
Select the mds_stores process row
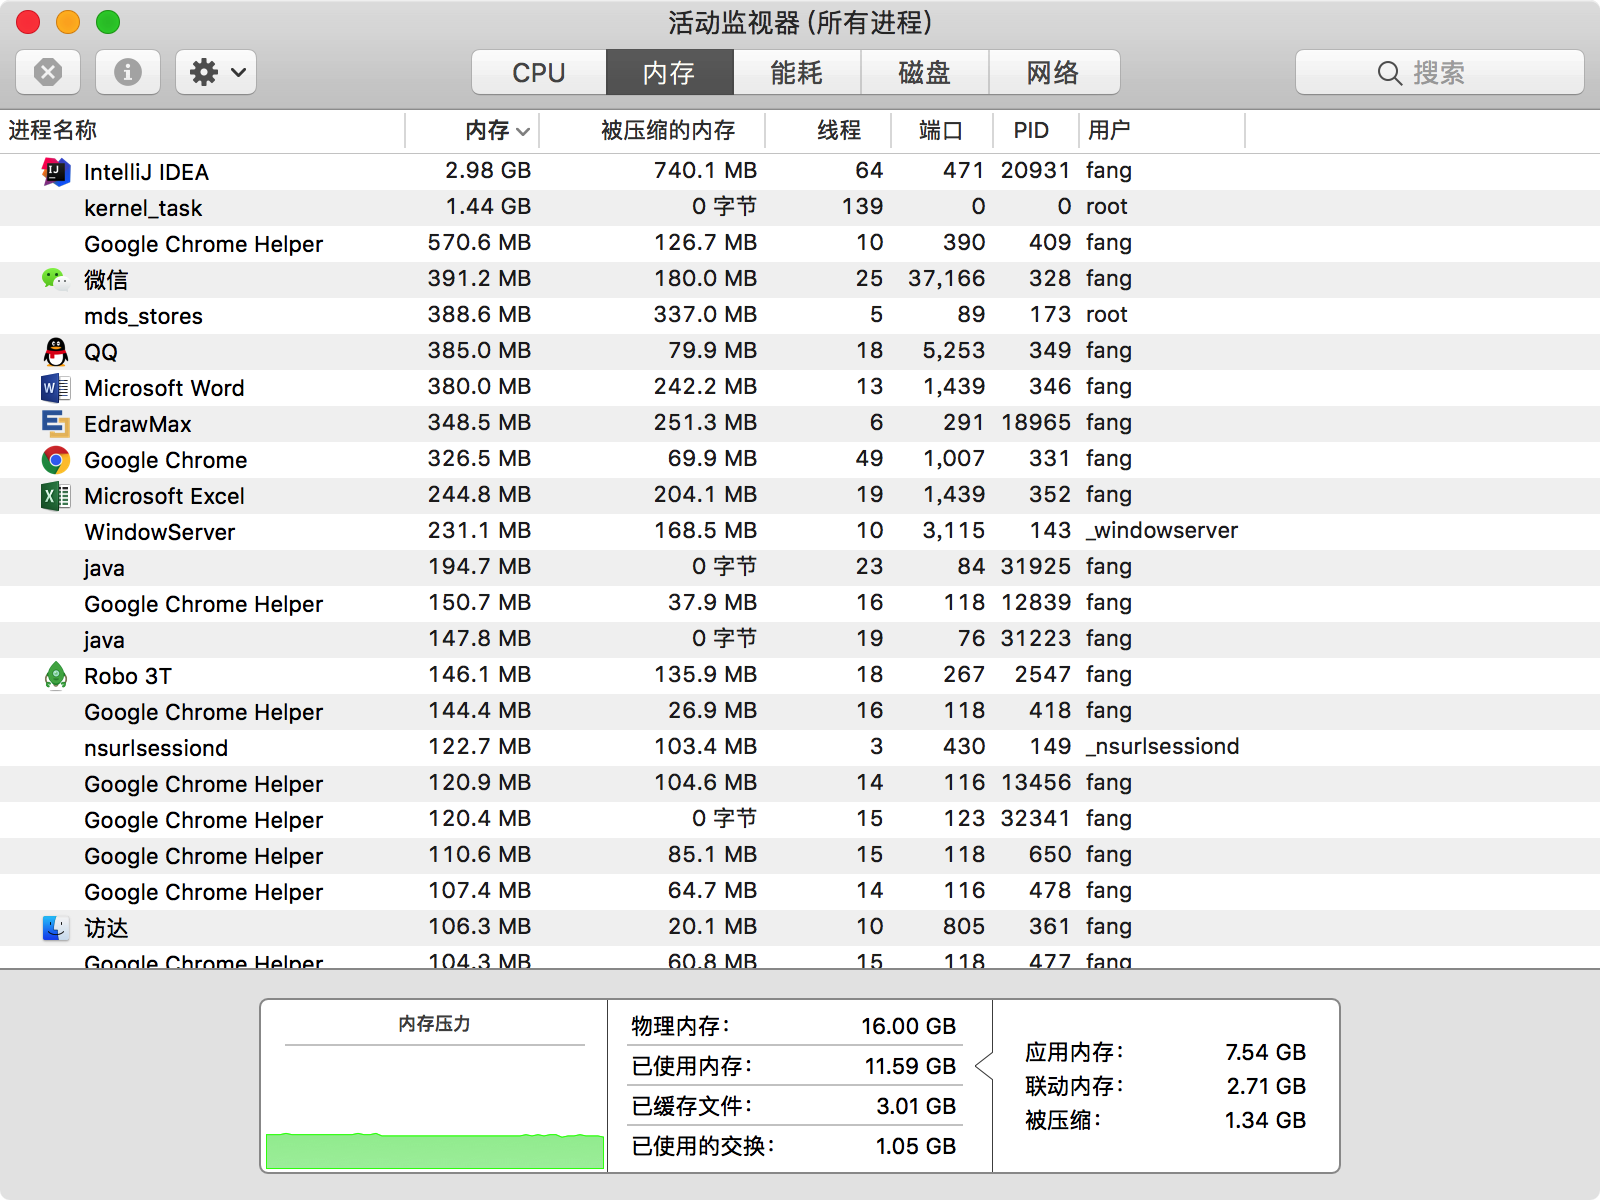click(x=800, y=316)
